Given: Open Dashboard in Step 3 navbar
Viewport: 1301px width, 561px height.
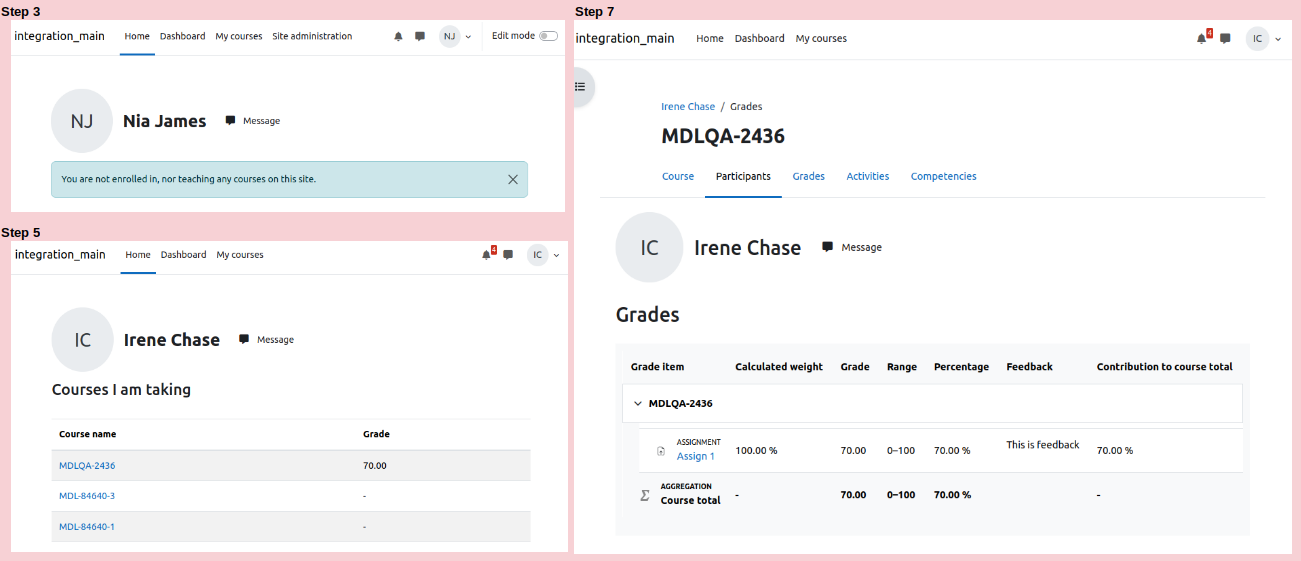Looking at the screenshot, I should tap(182, 36).
